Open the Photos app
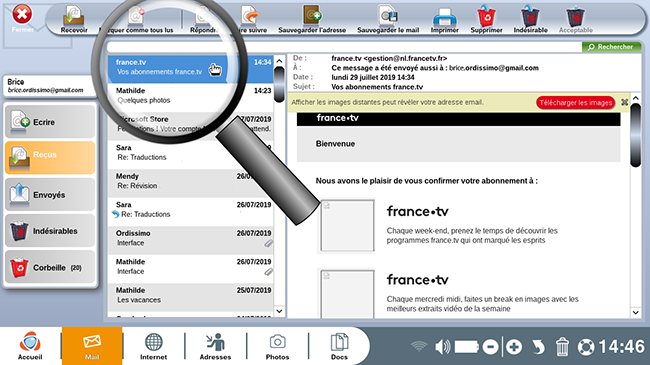650x365 pixels. [277, 346]
